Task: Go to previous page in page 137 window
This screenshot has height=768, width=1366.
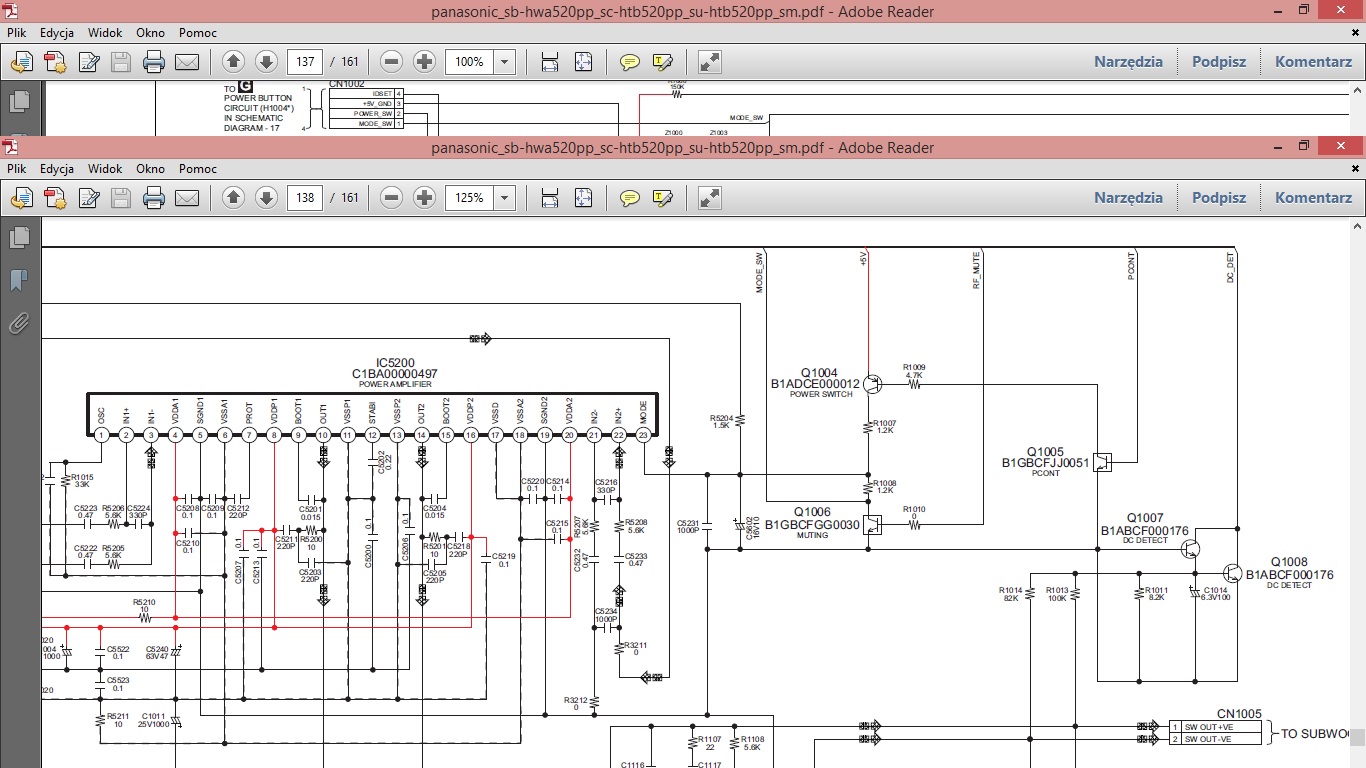Action: pos(233,62)
